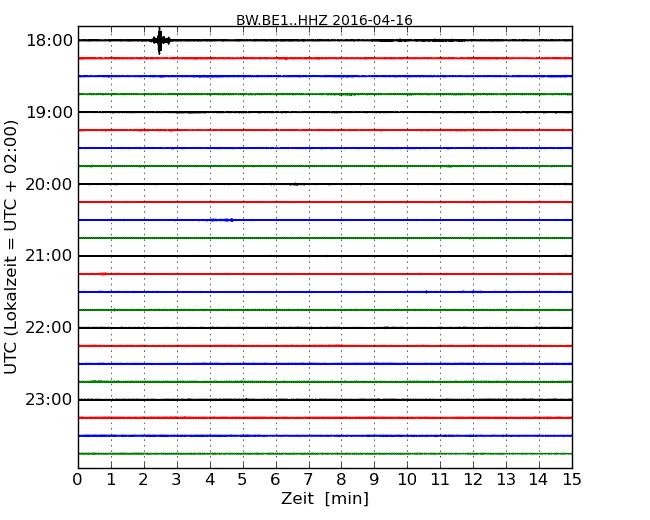Click the 19:00 time label
This screenshot has height=520, width=650.
(49, 112)
